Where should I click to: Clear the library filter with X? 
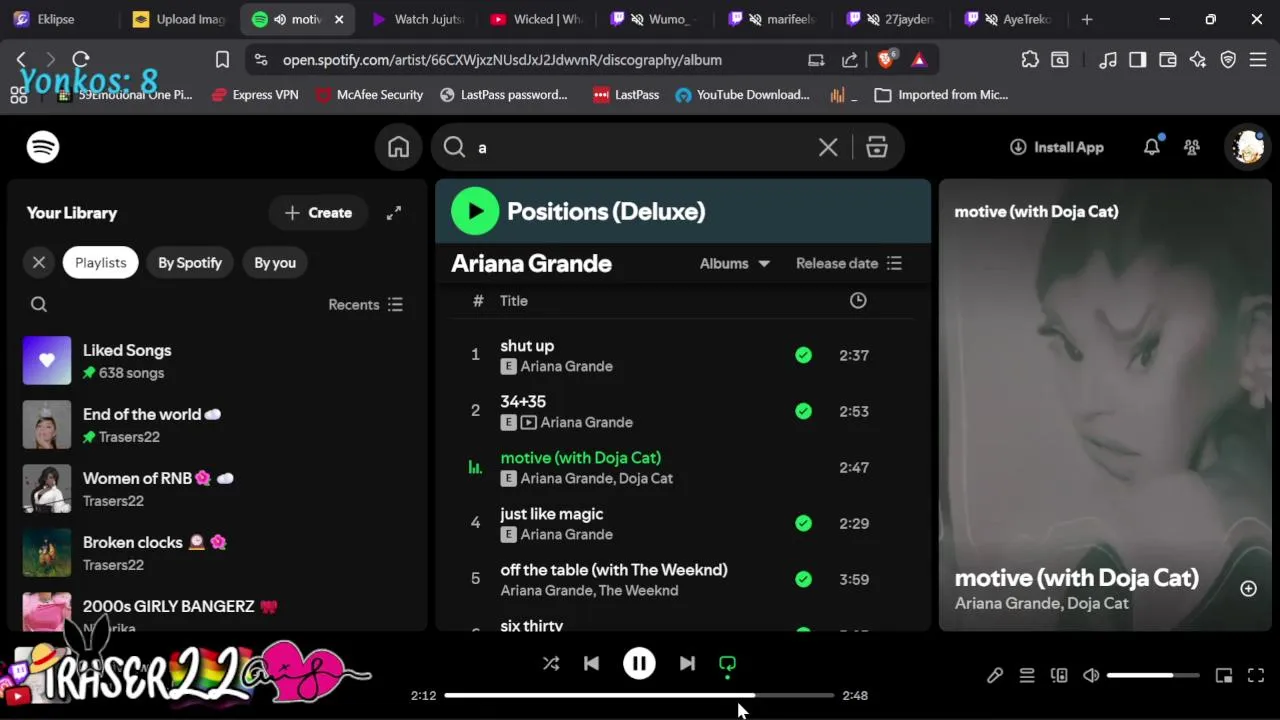pos(39,263)
